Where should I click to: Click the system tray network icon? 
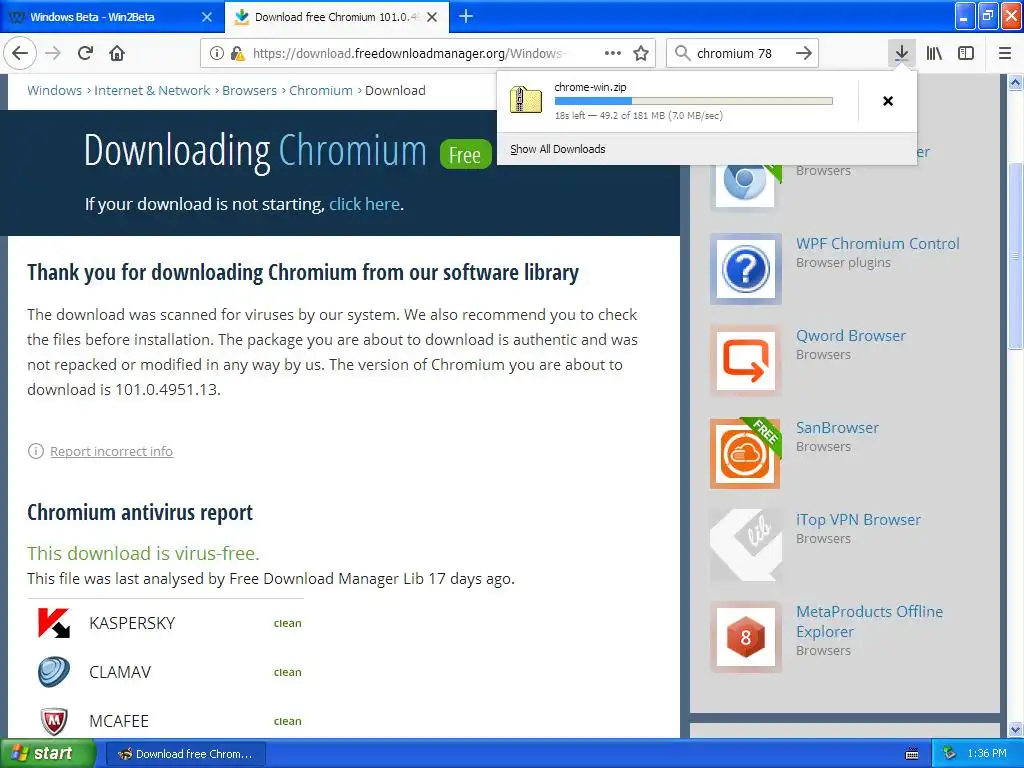[949, 754]
